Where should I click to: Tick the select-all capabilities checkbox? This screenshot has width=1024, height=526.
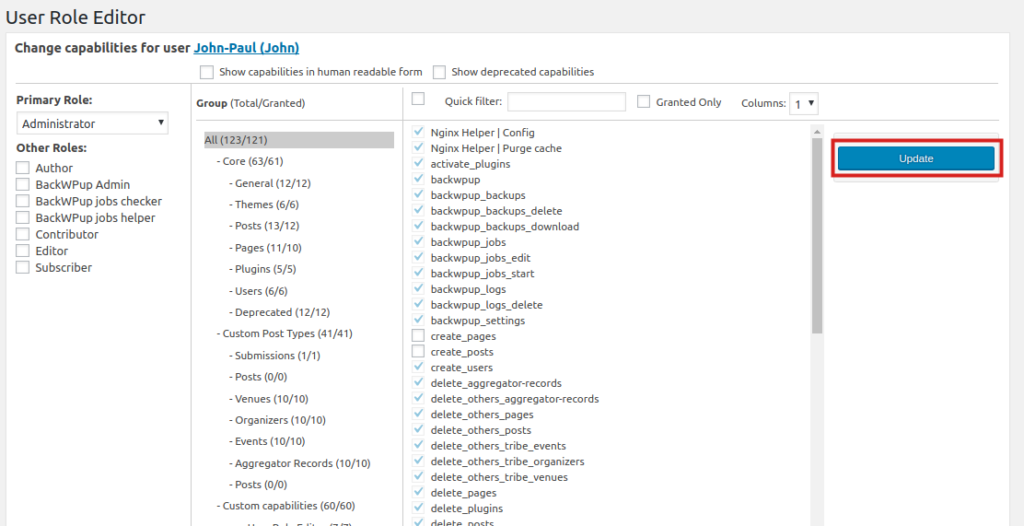pyautogui.click(x=418, y=99)
